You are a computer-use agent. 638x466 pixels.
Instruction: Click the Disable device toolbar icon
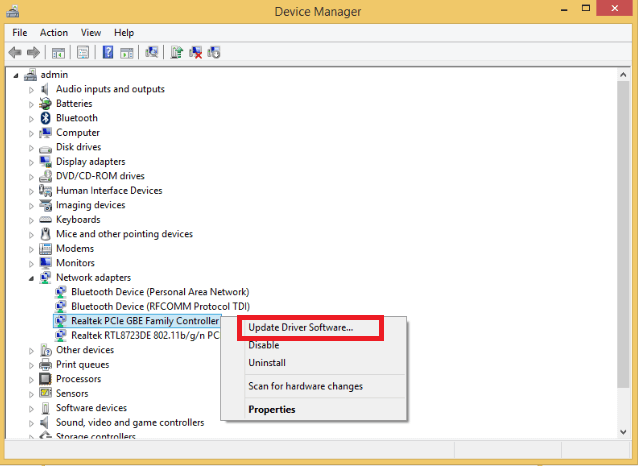[214, 52]
